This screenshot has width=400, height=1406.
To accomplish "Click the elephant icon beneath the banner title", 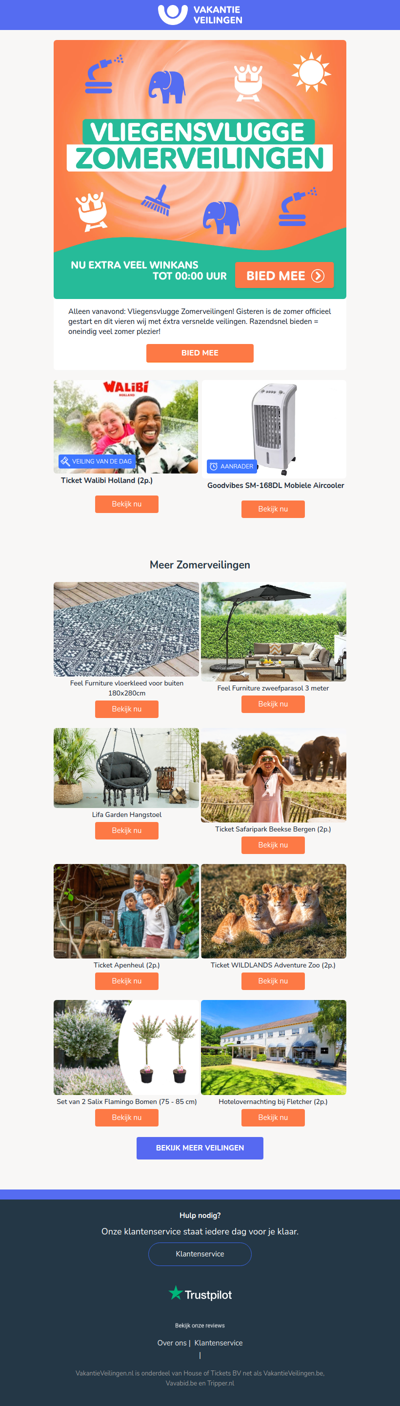I will [221, 215].
